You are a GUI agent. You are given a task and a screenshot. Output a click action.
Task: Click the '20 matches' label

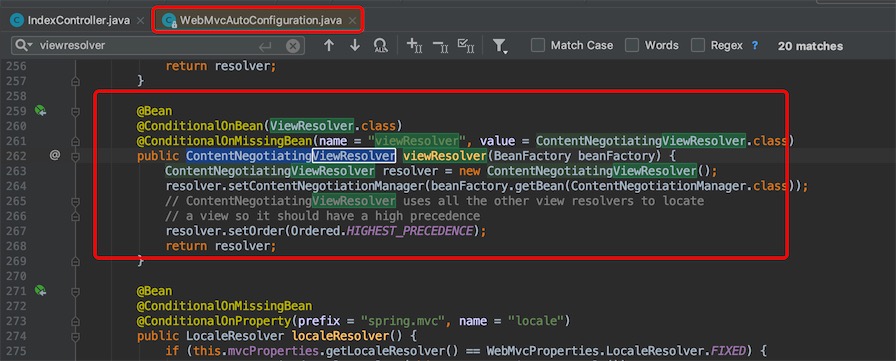pyautogui.click(x=810, y=46)
